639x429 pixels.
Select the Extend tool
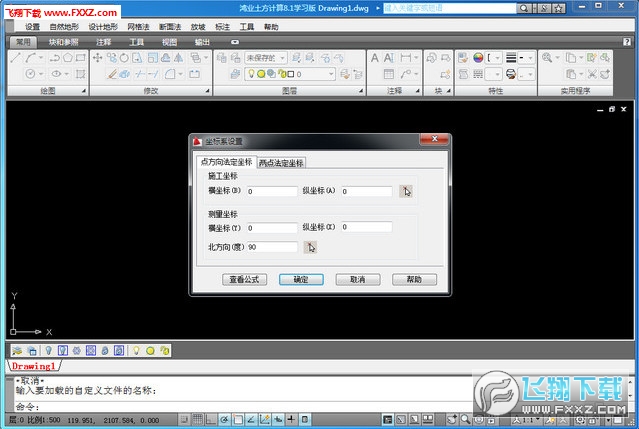[153, 74]
